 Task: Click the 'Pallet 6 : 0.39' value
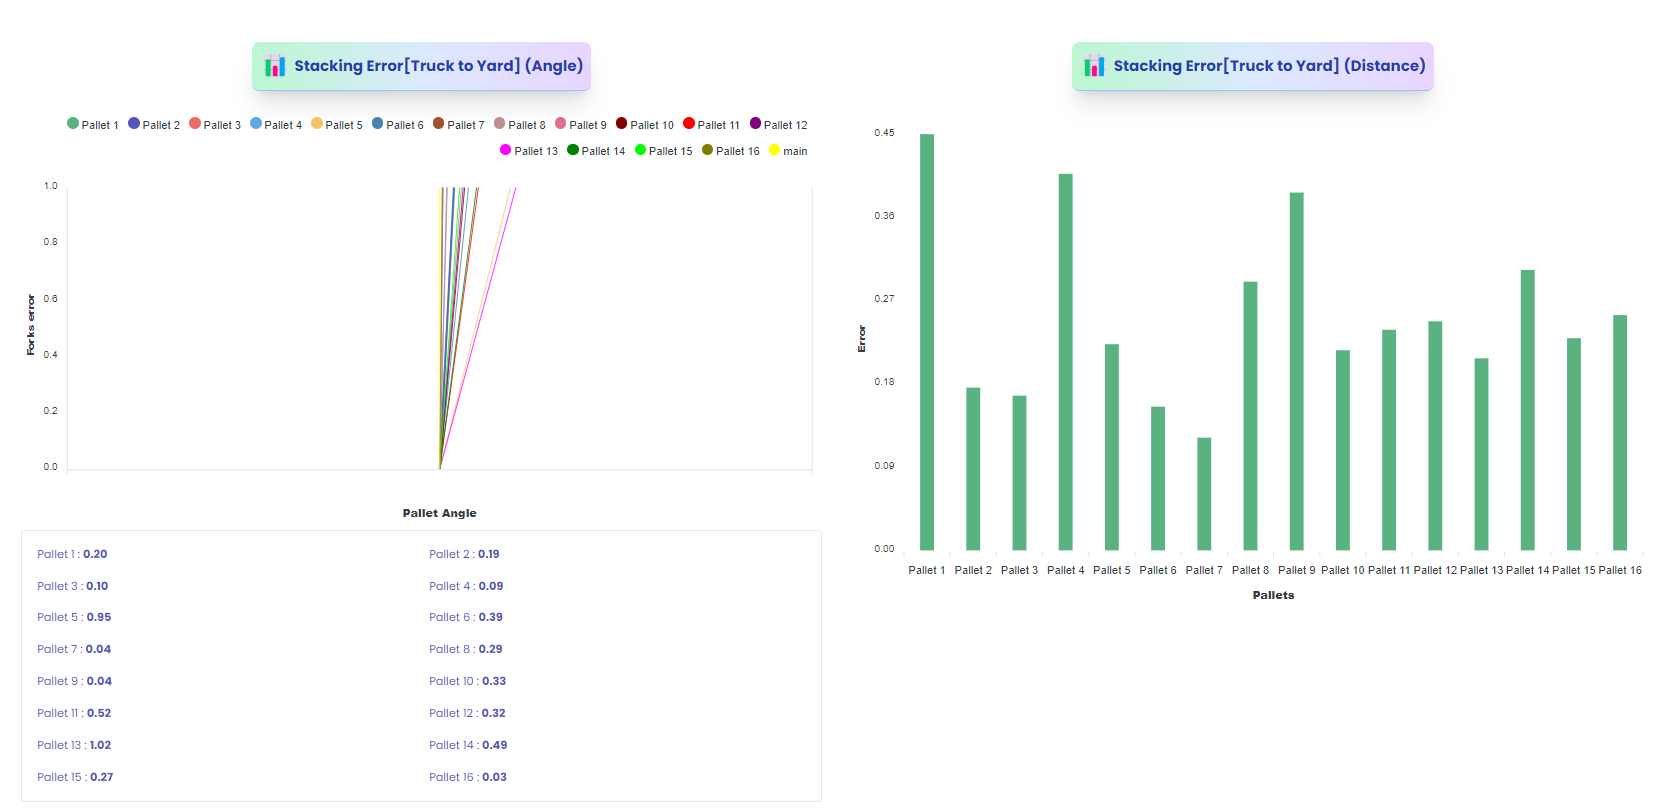(466, 617)
